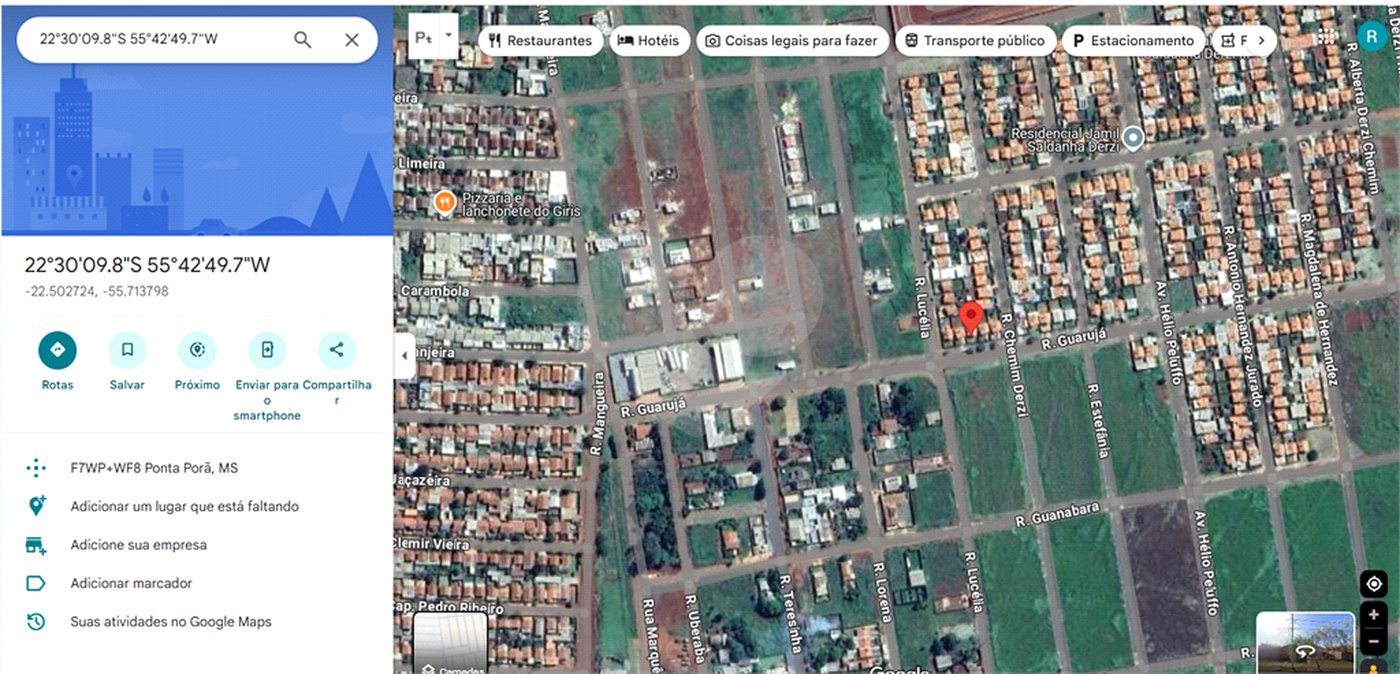Viewport: 1400px width, 674px height.
Task: Filter map by Hotéis chip
Action: point(649,41)
